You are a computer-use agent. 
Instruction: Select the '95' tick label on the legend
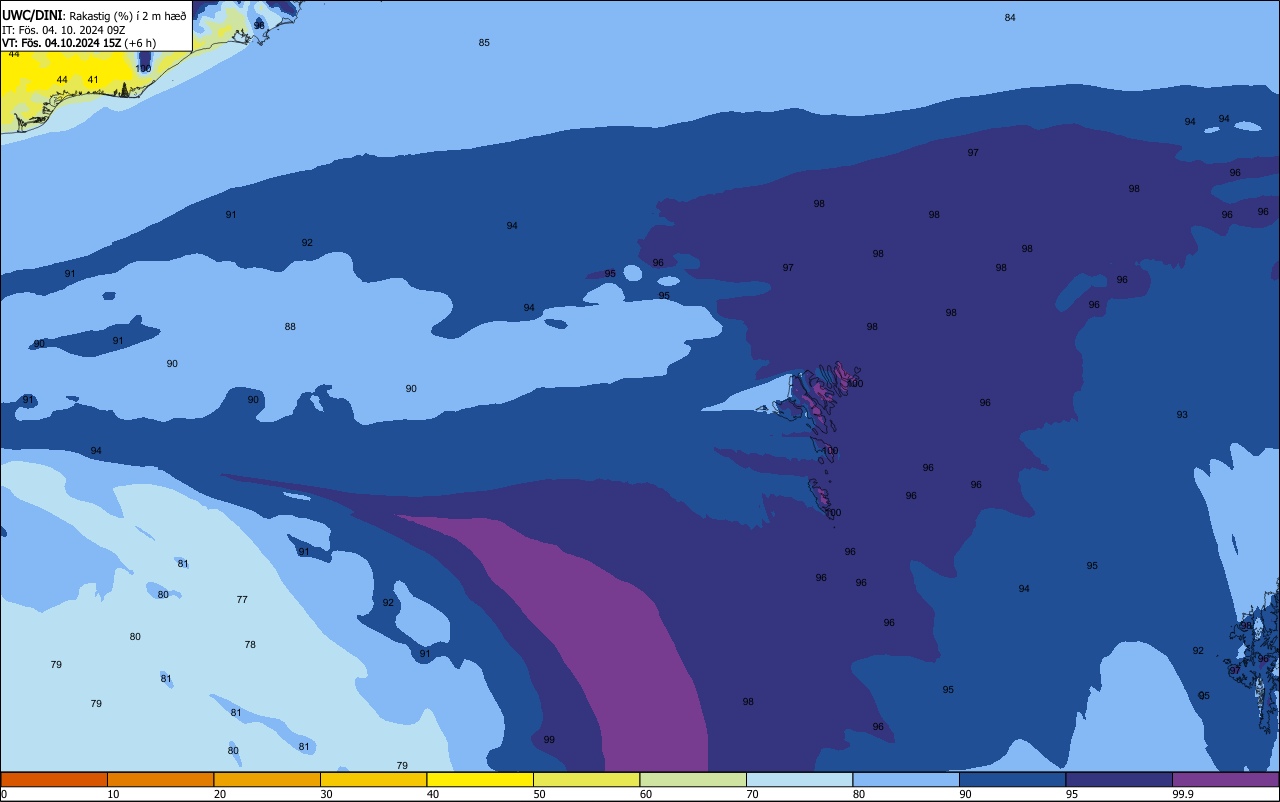tap(1072, 794)
